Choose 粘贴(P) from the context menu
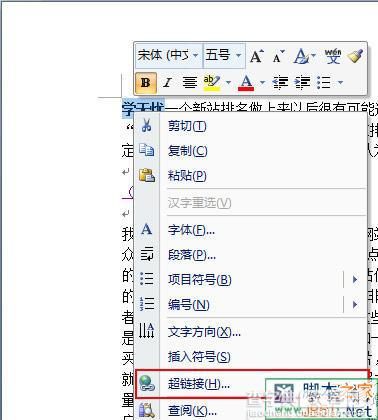 (250, 175)
